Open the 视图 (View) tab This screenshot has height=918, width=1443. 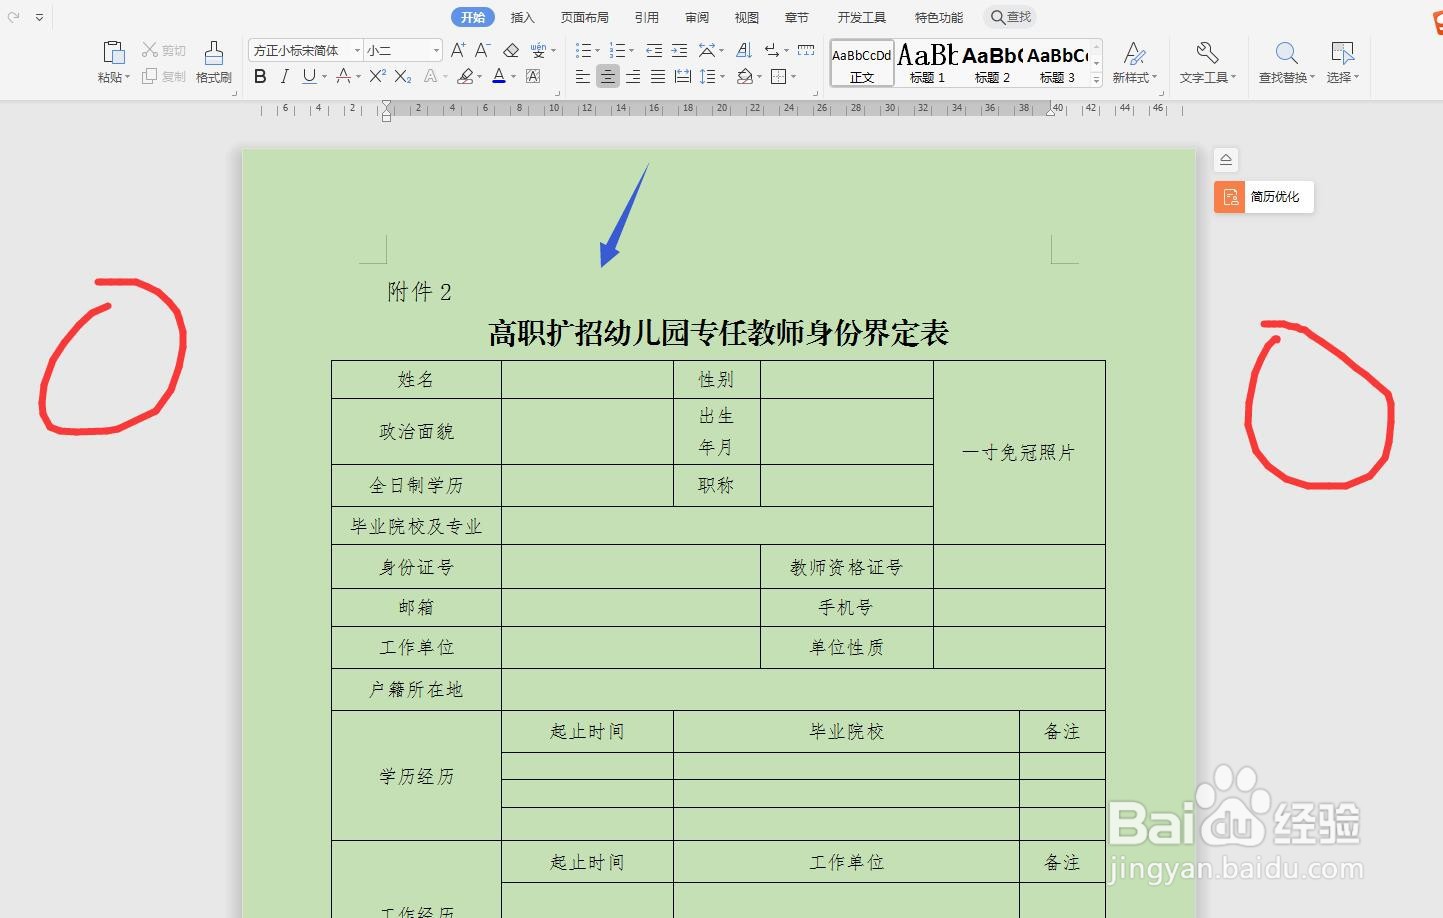pyautogui.click(x=747, y=17)
